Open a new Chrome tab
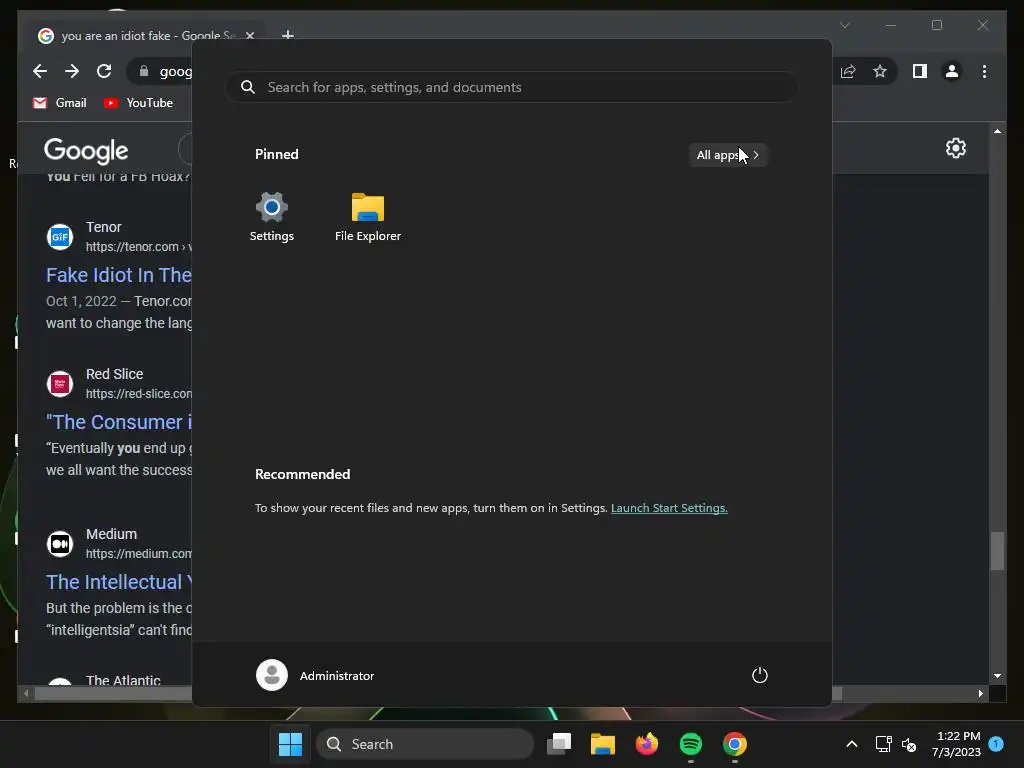This screenshot has height=768, width=1024. (287, 35)
